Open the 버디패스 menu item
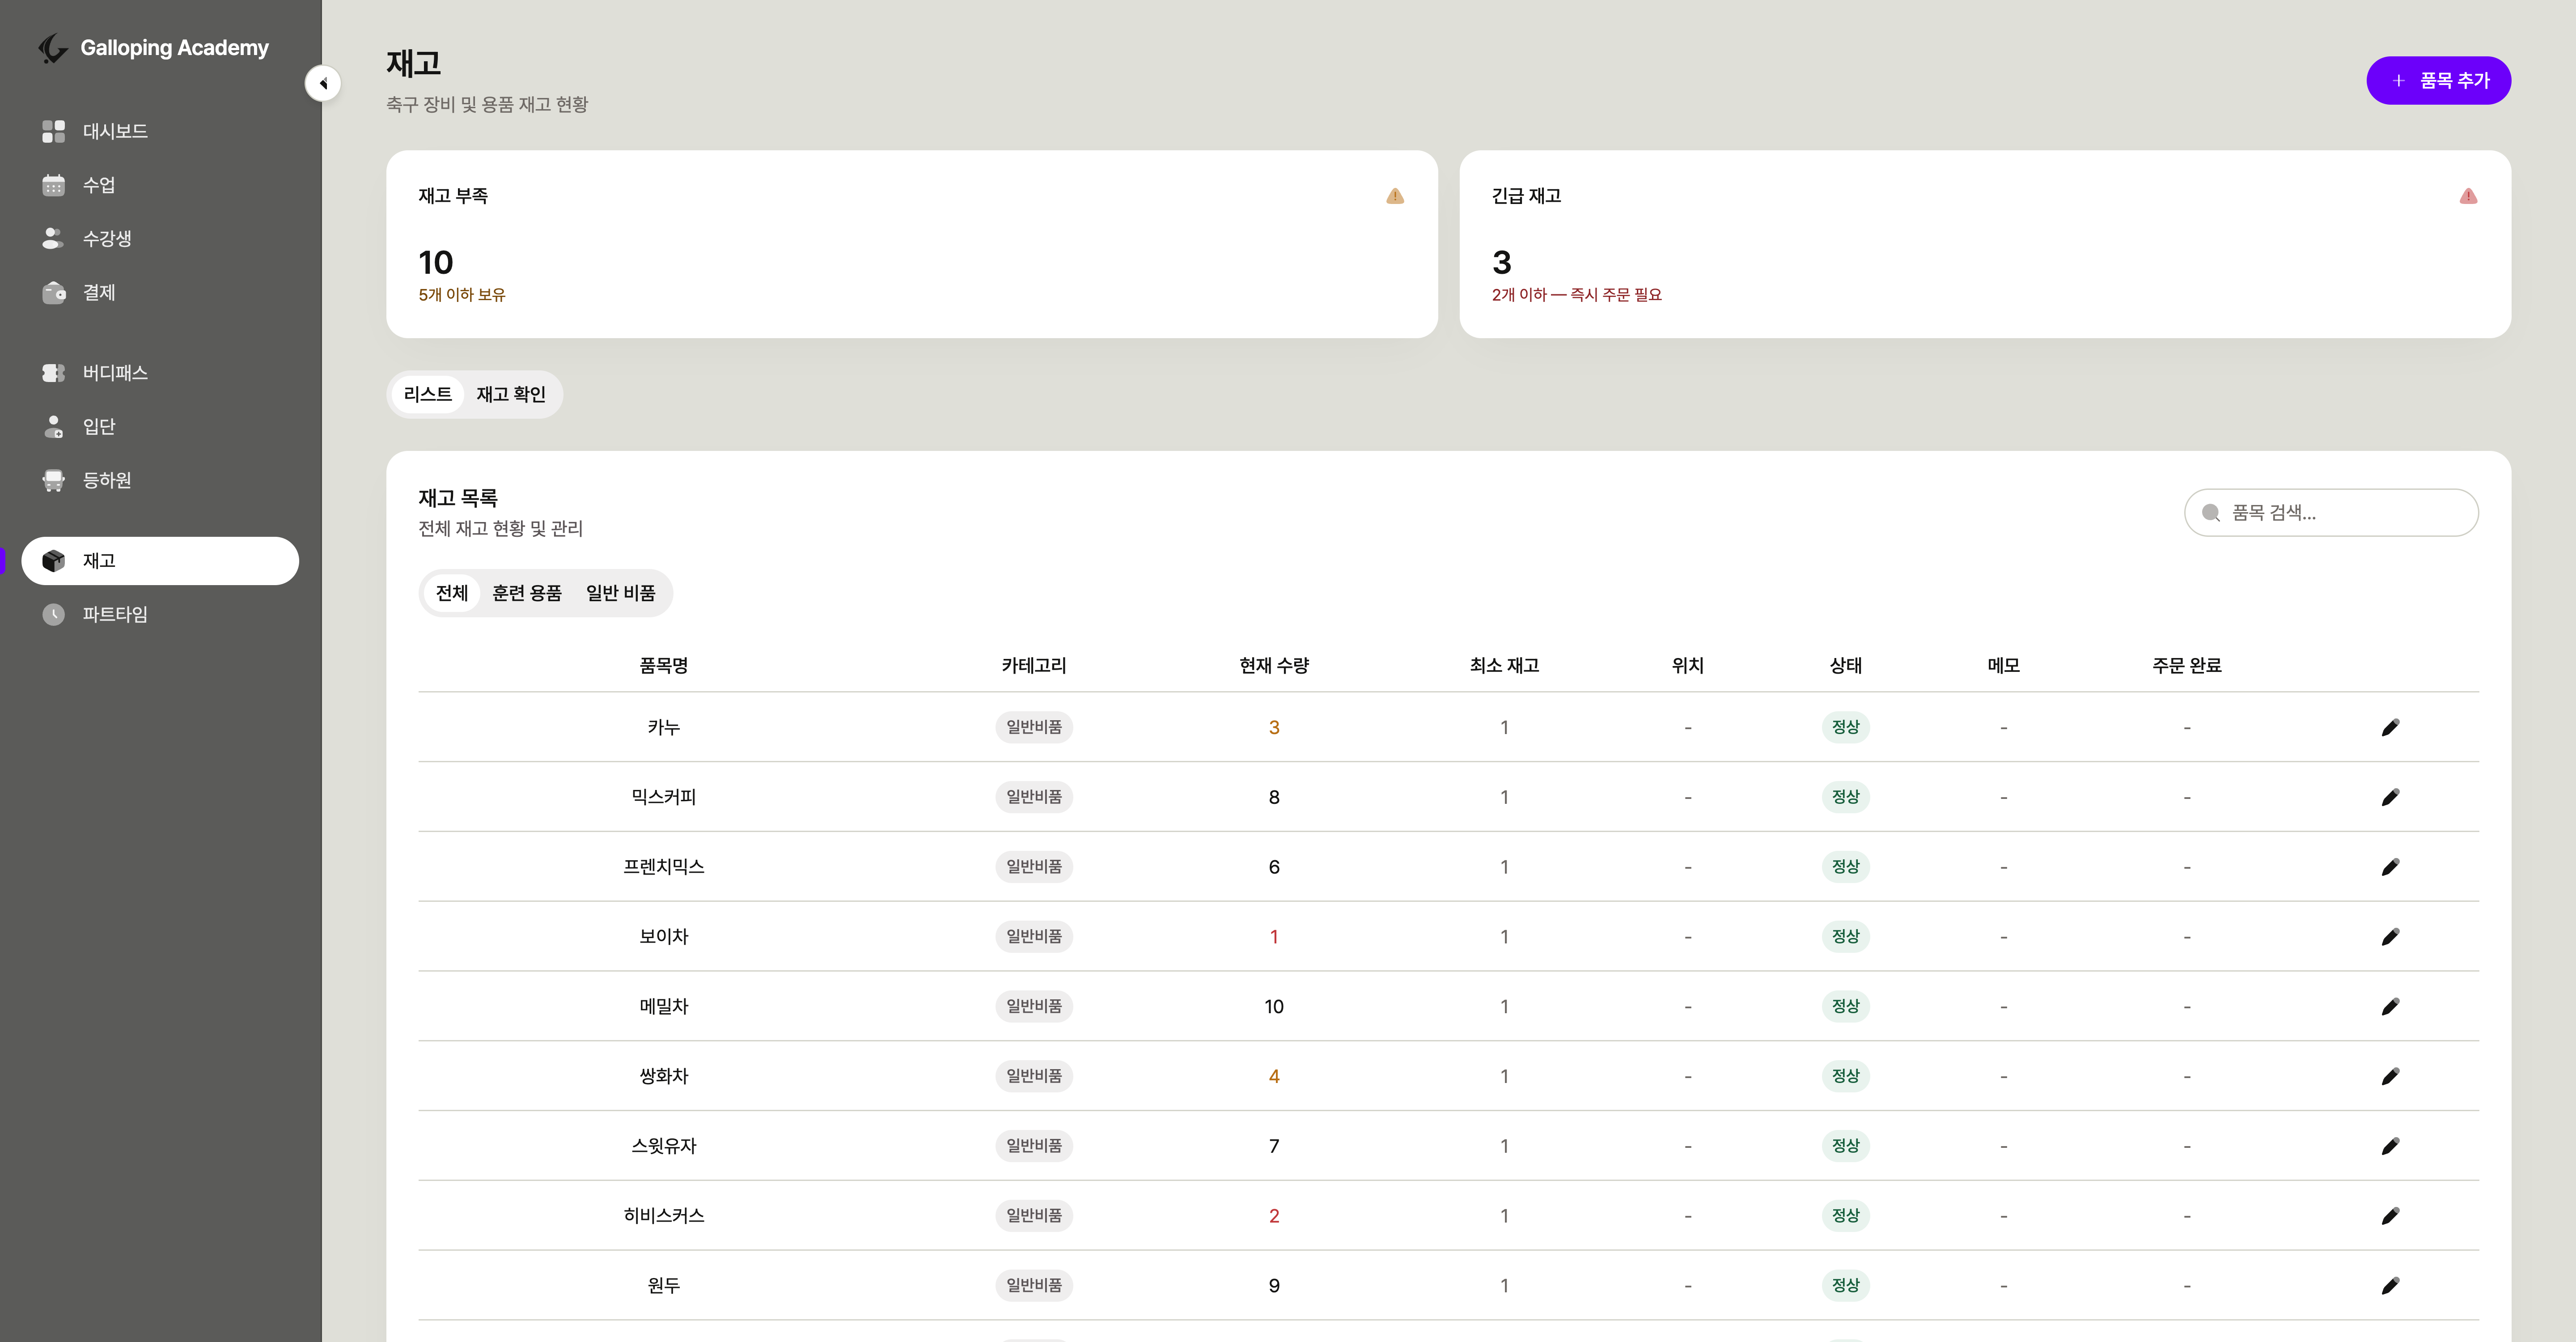This screenshot has height=1342, width=2576. coord(160,373)
